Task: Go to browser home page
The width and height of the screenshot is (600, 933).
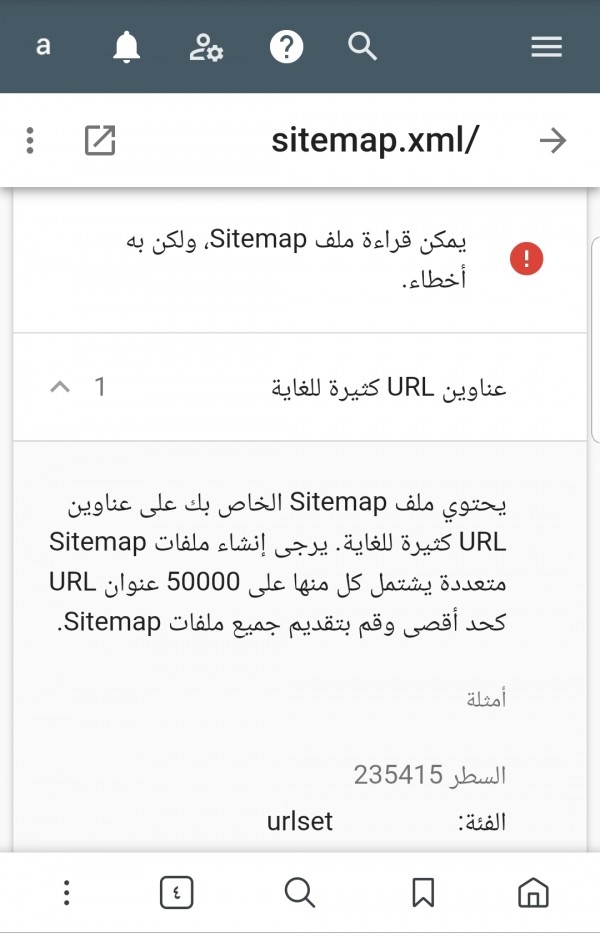Action: tap(534, 892)
